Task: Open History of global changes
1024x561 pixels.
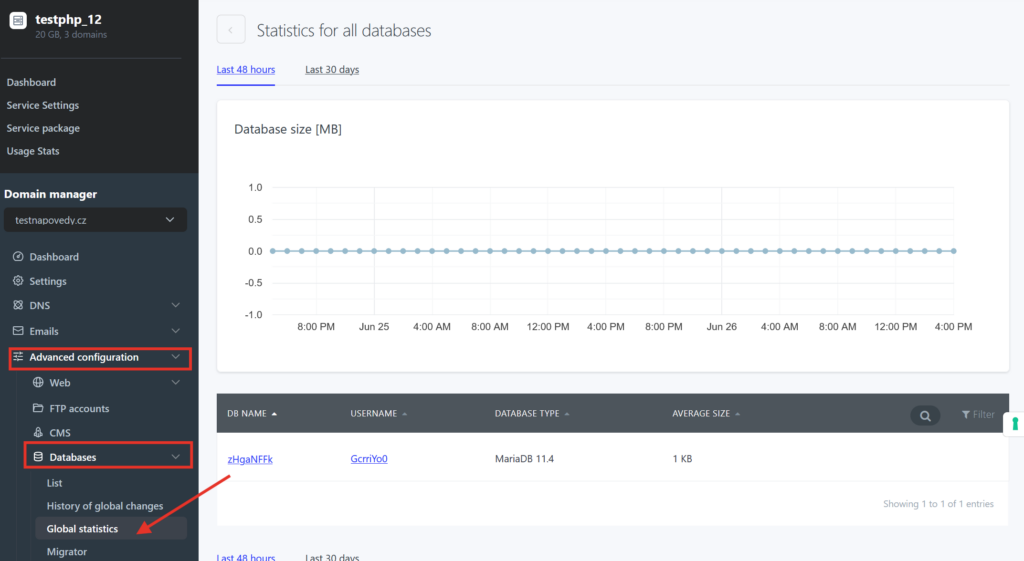Action: (104, 506)
